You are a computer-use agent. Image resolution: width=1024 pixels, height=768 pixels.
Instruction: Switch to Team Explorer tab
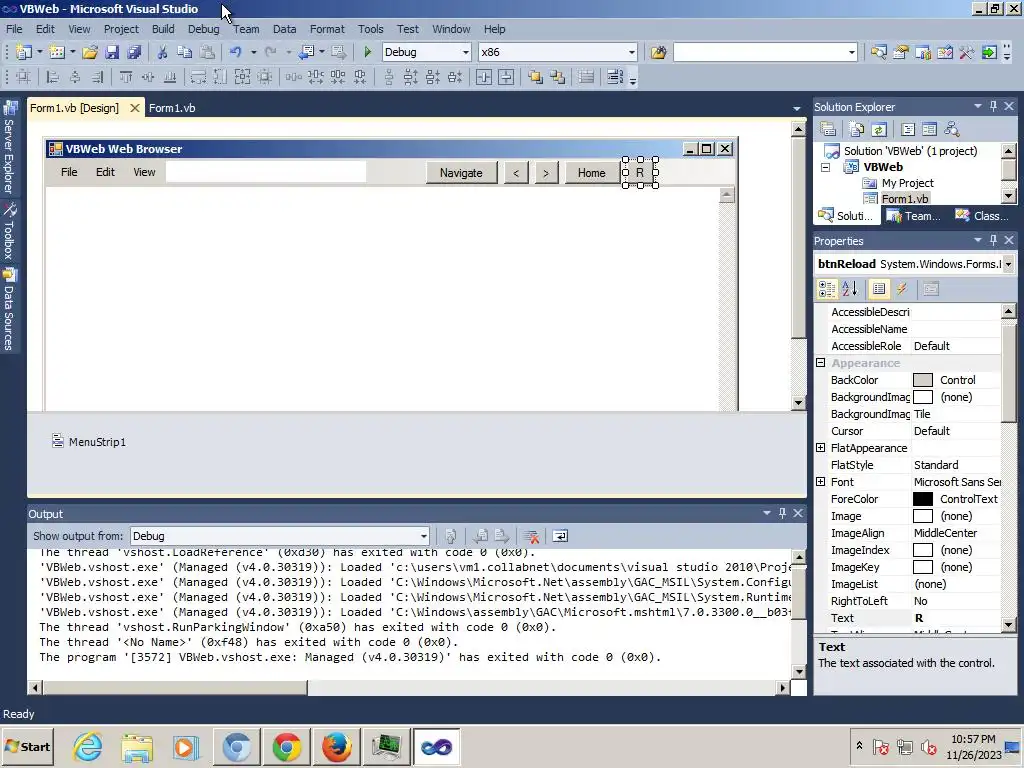point(914,216)
